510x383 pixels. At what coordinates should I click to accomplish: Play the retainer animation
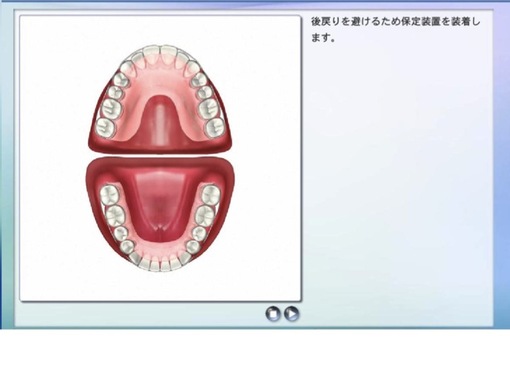[x=291, y=314]
